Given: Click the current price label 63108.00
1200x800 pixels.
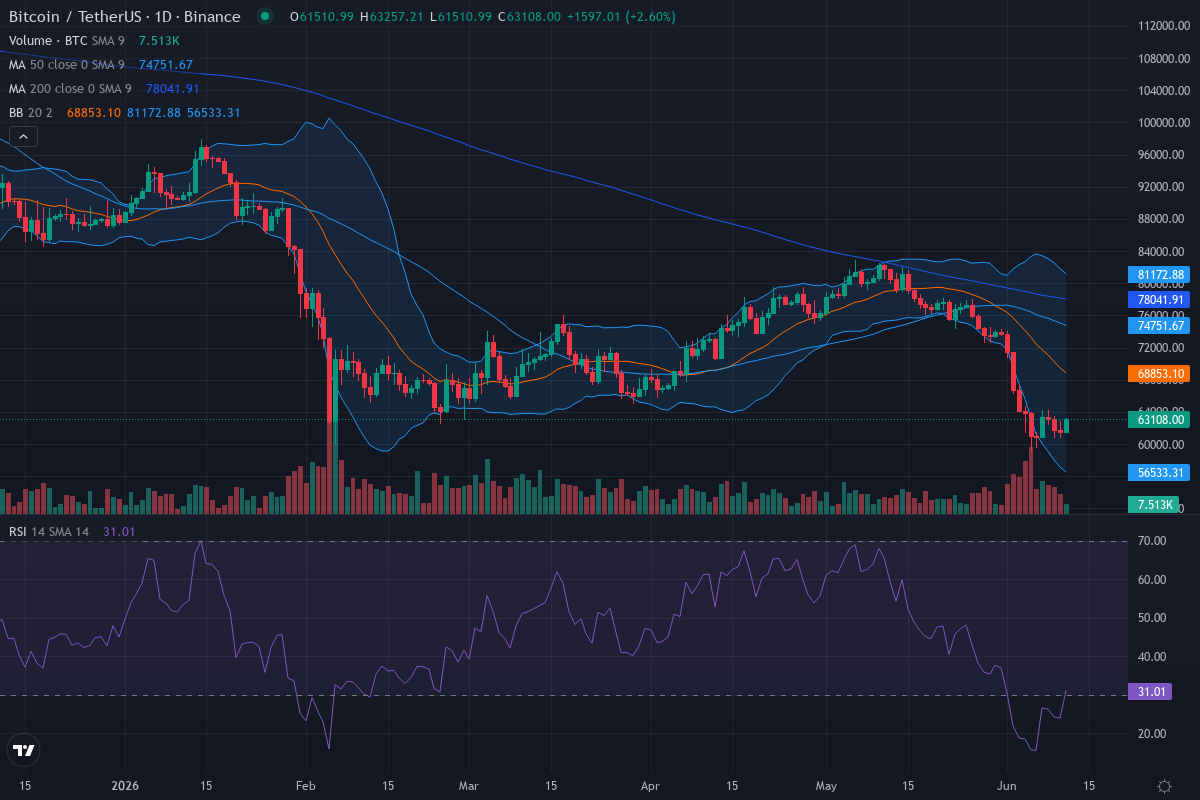Looking at the screenshot, I should (1160, 419).
